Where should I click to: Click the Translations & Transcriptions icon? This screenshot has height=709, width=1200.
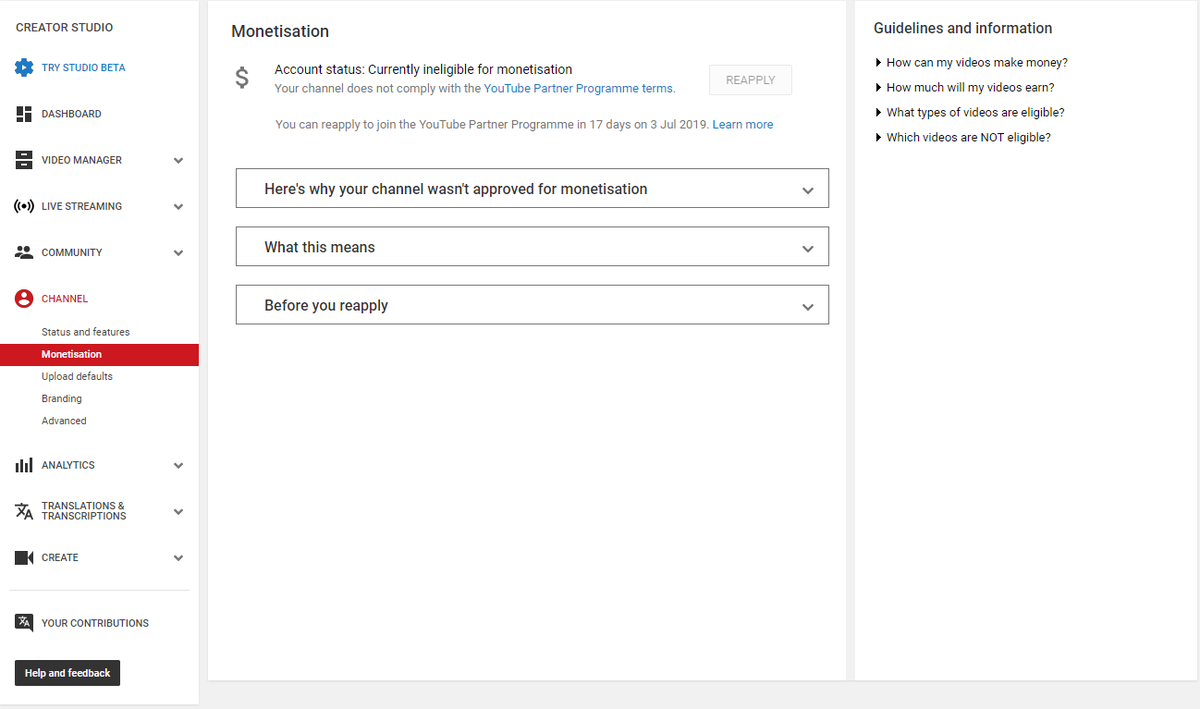pyautogui.click(x=24, y=511)
